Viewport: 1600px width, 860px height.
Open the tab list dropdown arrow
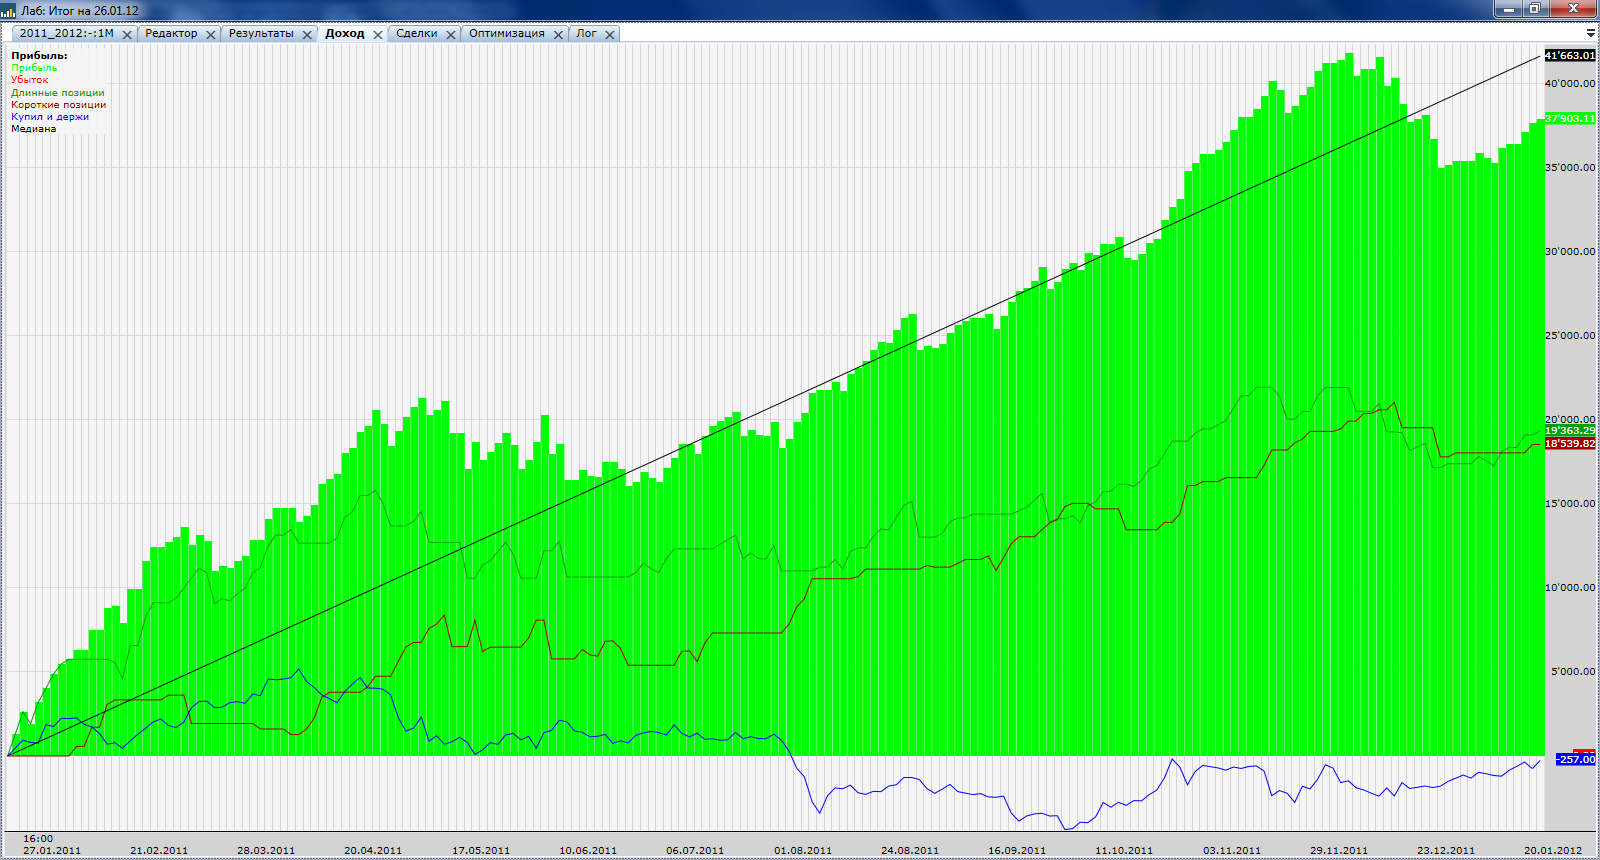(x=1590, y=33)
